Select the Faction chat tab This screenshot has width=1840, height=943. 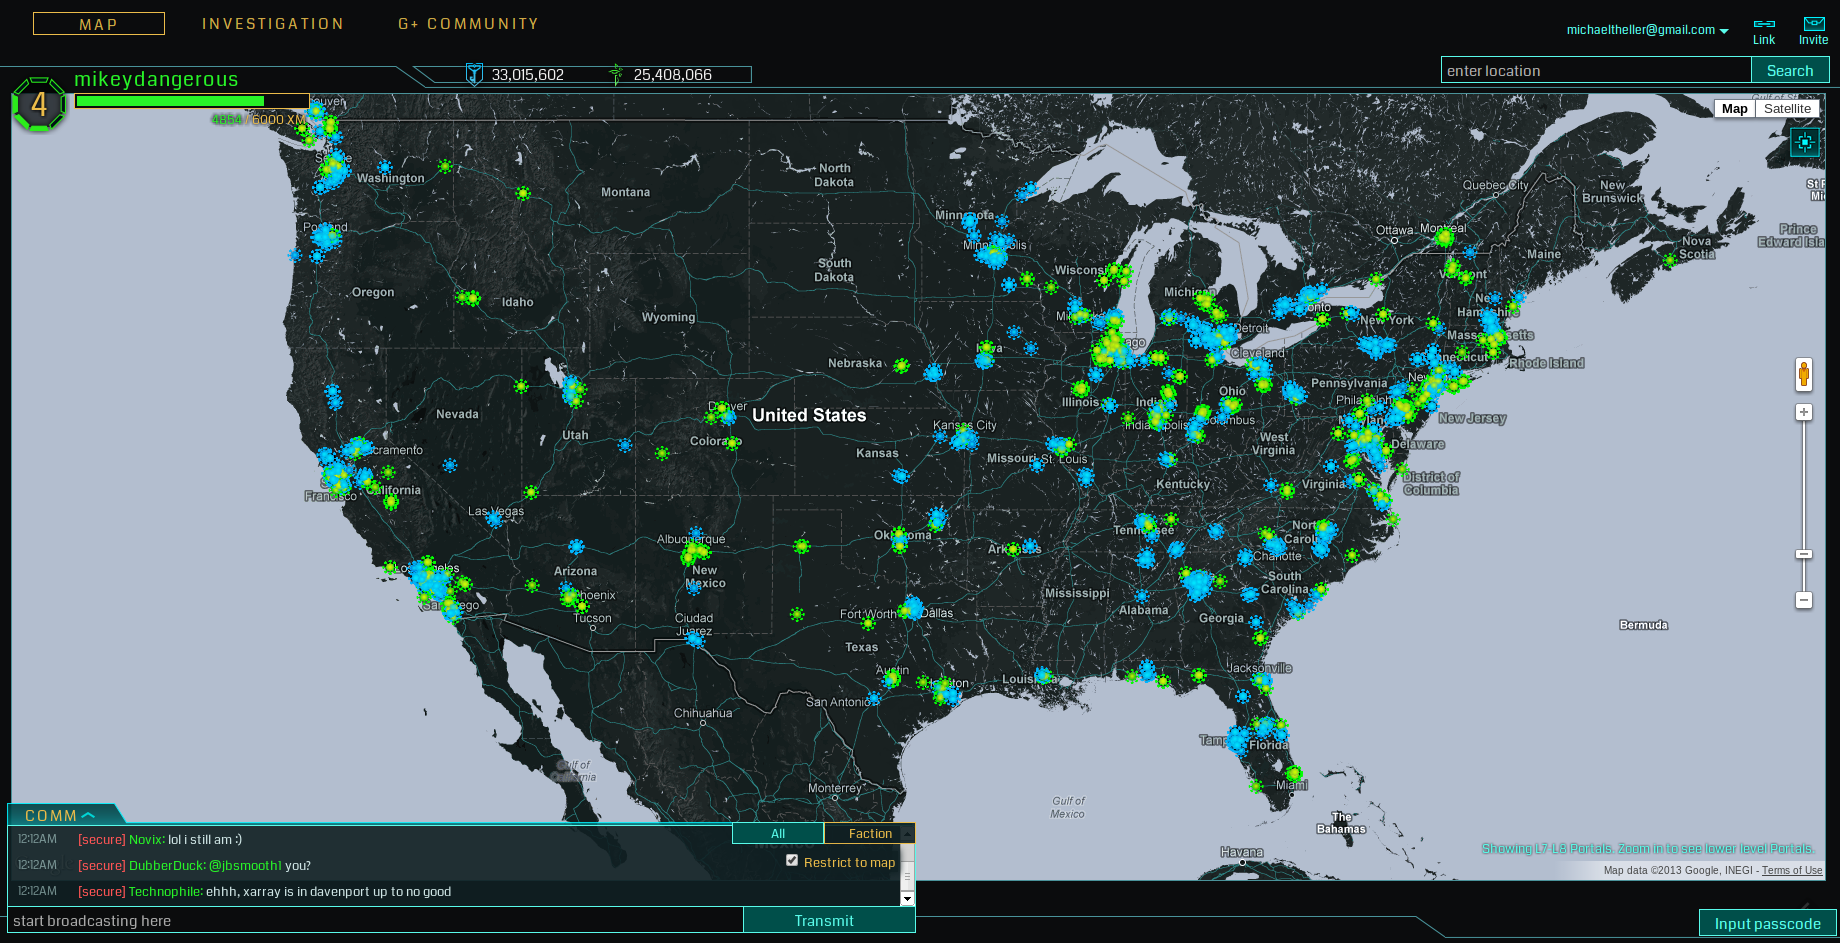point(869,833)
